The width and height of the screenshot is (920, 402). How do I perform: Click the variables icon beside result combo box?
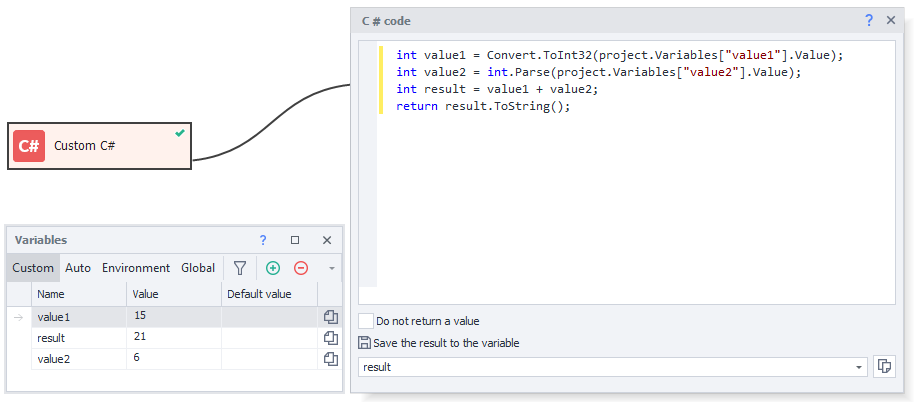883,367
